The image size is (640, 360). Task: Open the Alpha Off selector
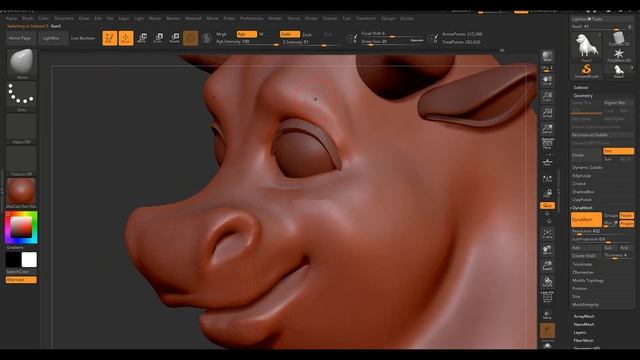(x=22, y=129)
